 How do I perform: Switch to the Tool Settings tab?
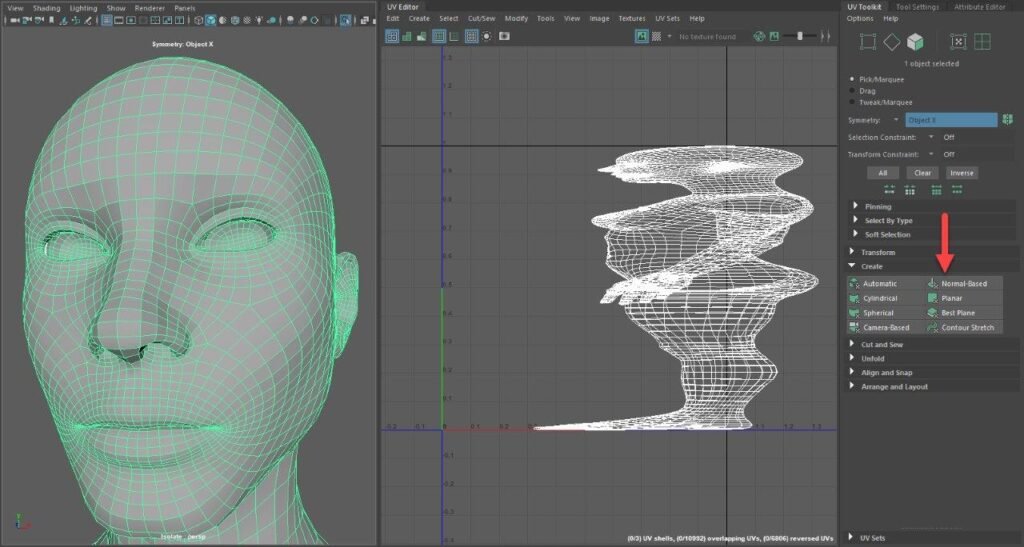(917, 7)
